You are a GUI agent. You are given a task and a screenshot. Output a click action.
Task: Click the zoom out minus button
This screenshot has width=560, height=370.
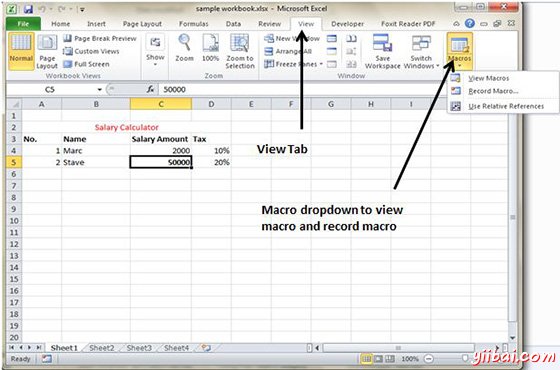(x=429, y=359)
